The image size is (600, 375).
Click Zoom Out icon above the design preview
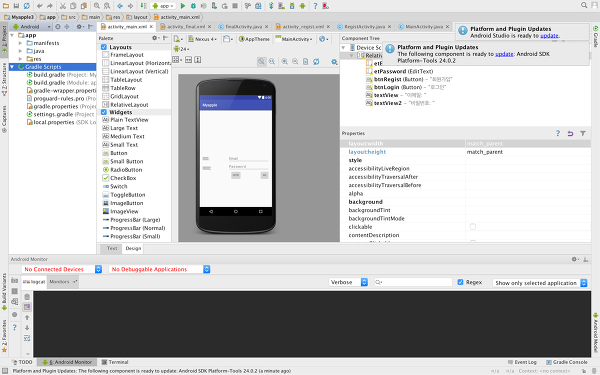295,62
